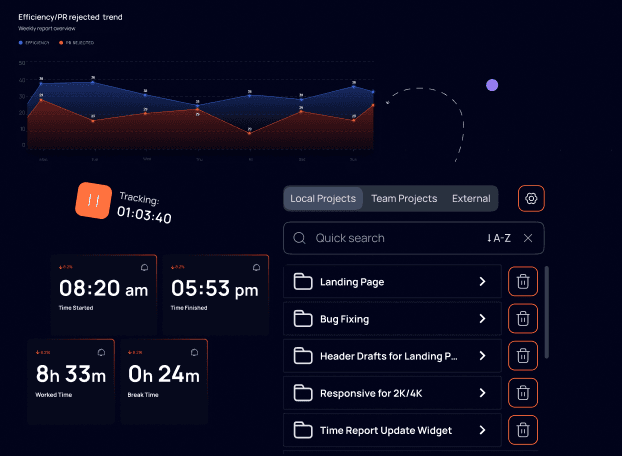Click the Landing Page folder icon
Image resolution: width=622 pixels, height=456 pixels.
303,282
